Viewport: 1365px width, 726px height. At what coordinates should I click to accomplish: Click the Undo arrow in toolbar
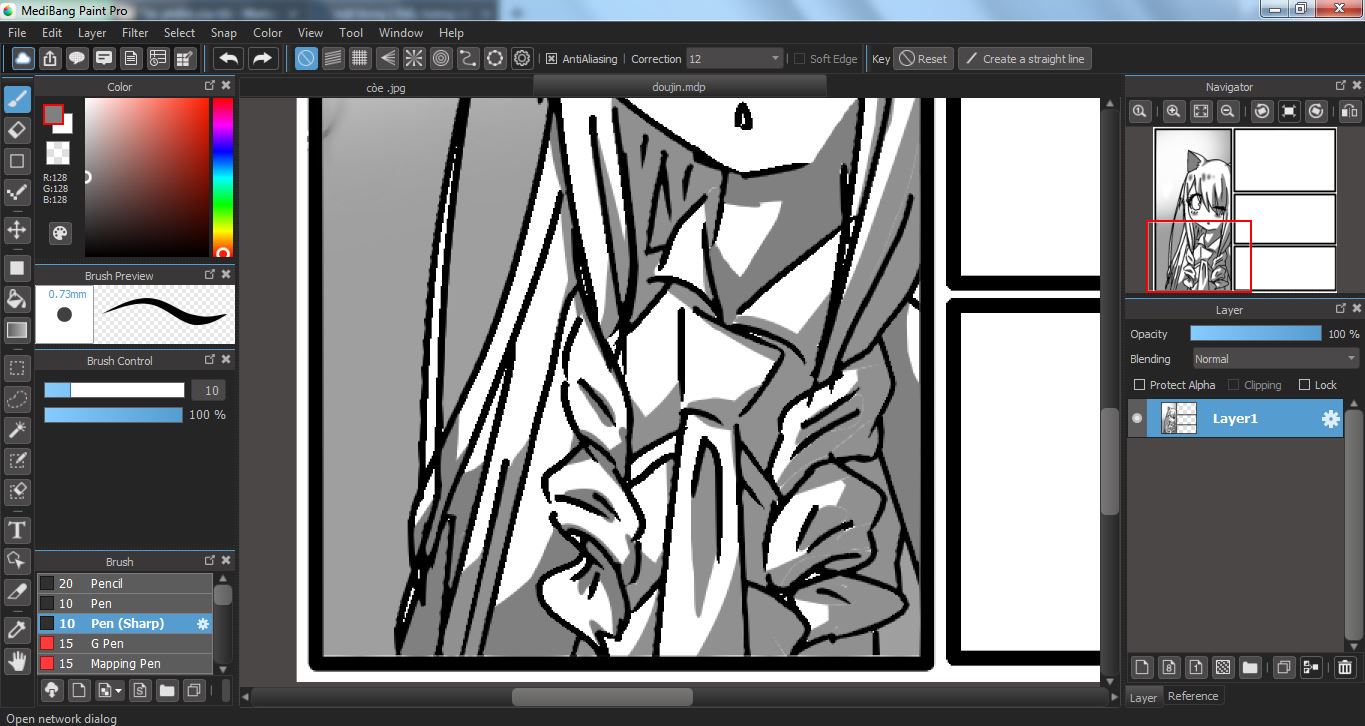click(229, 59)
